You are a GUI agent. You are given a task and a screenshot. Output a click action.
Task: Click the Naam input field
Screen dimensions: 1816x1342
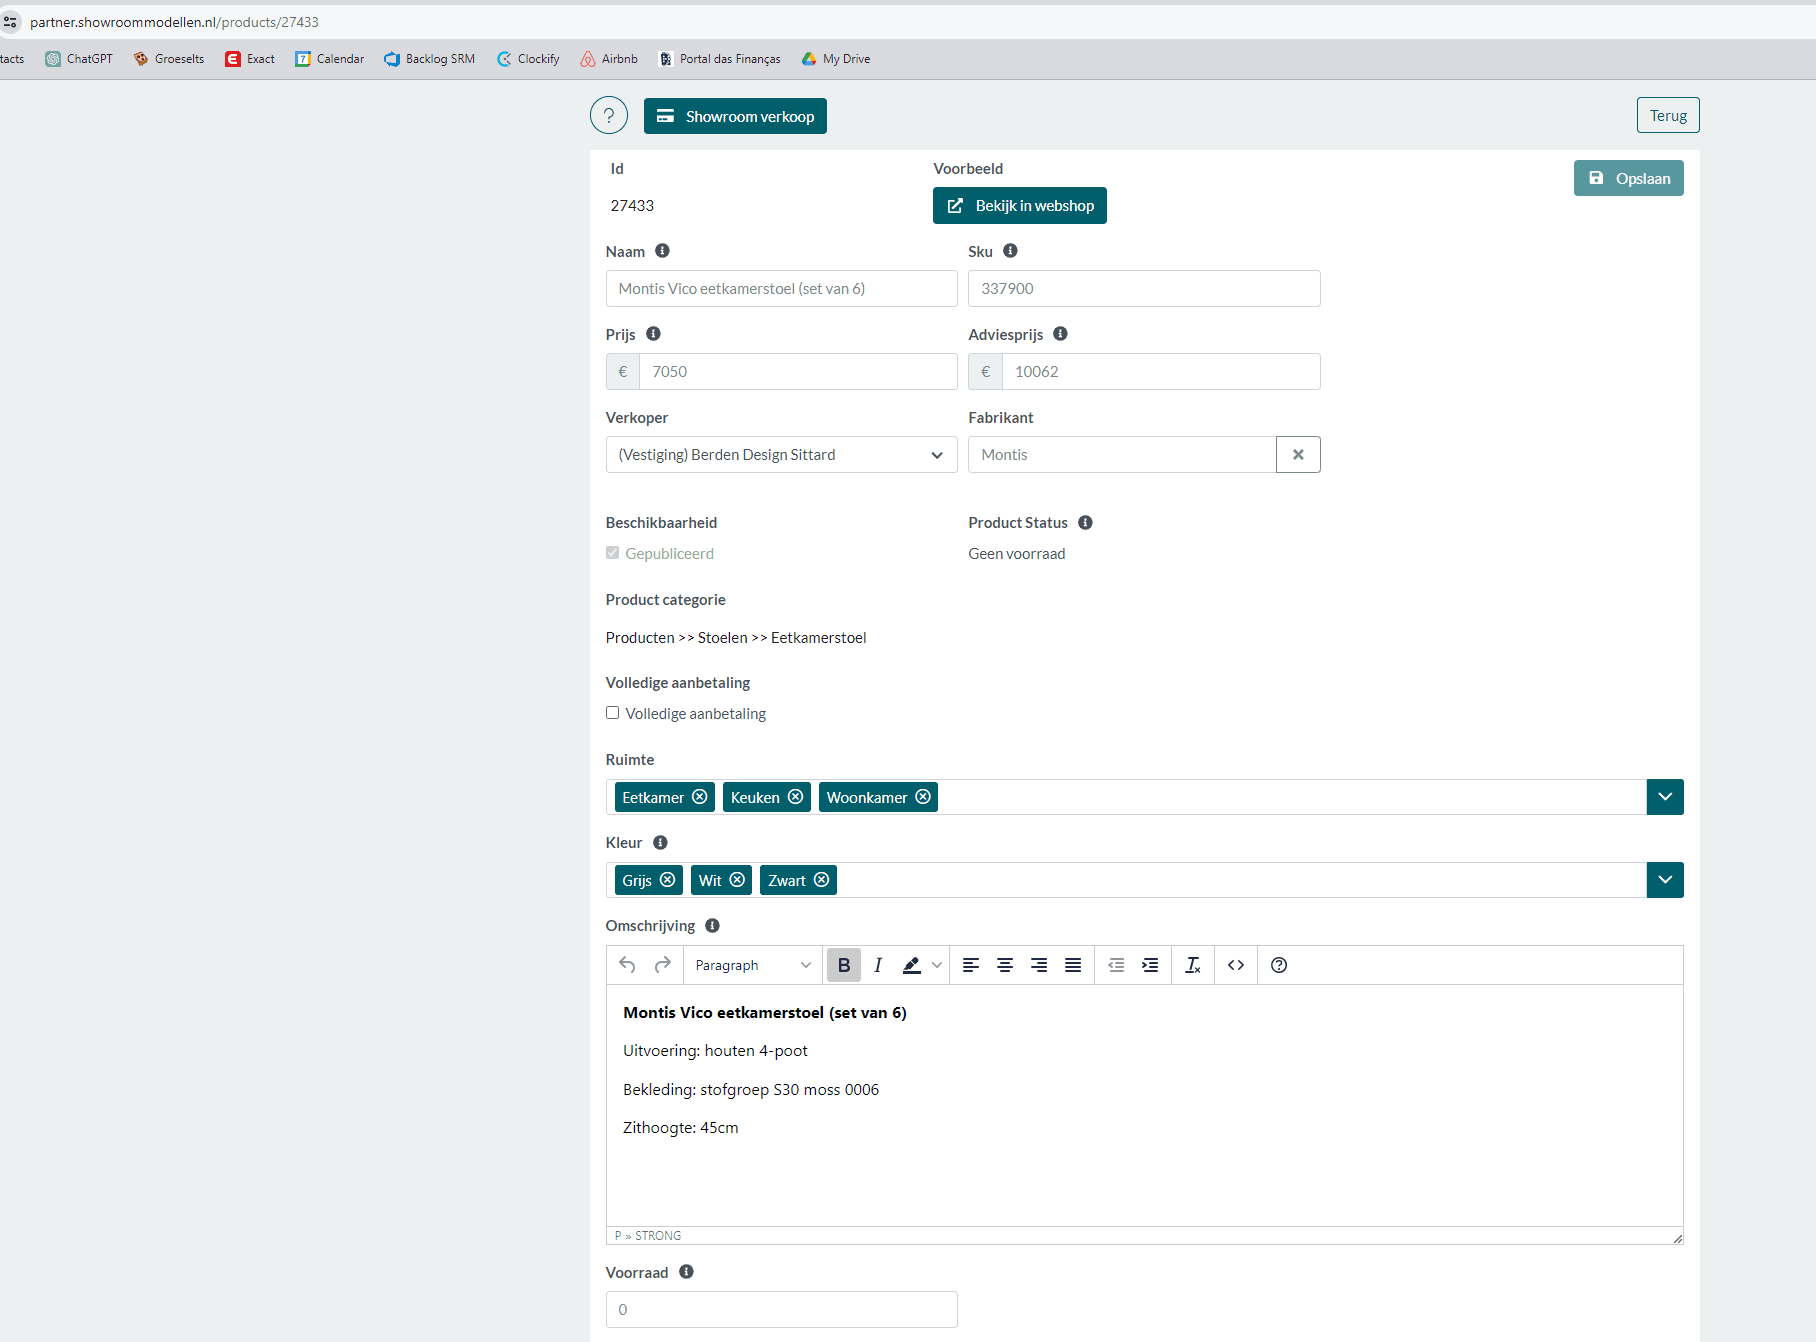coord(781,288)
